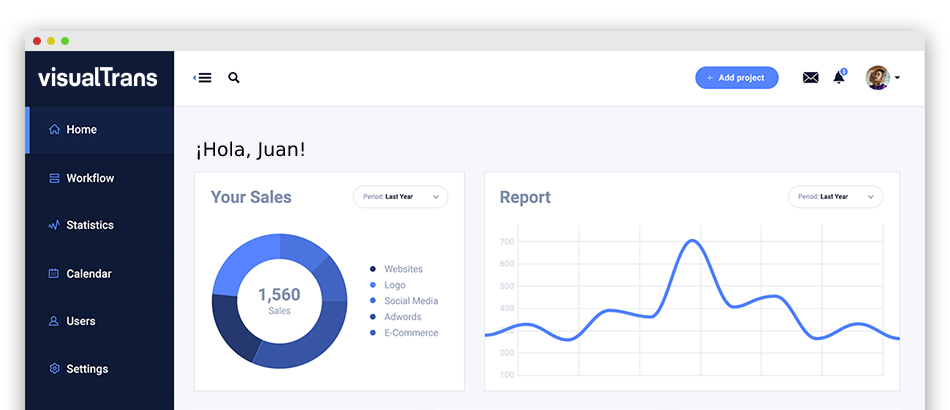Click the E-Commerce legend entry
The image size is (950, 410).
[x=410, y=333]
